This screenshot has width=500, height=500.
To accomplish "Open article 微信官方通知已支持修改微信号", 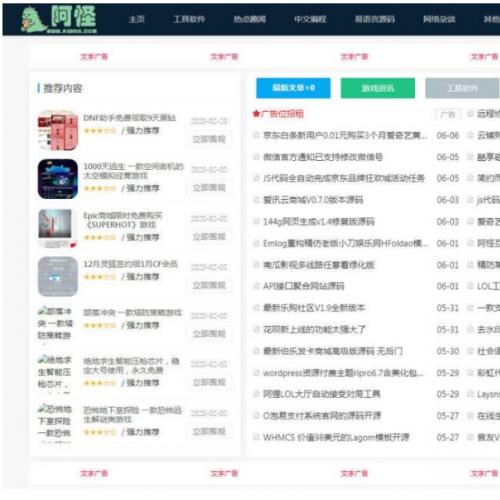I will tap(323, 157).
